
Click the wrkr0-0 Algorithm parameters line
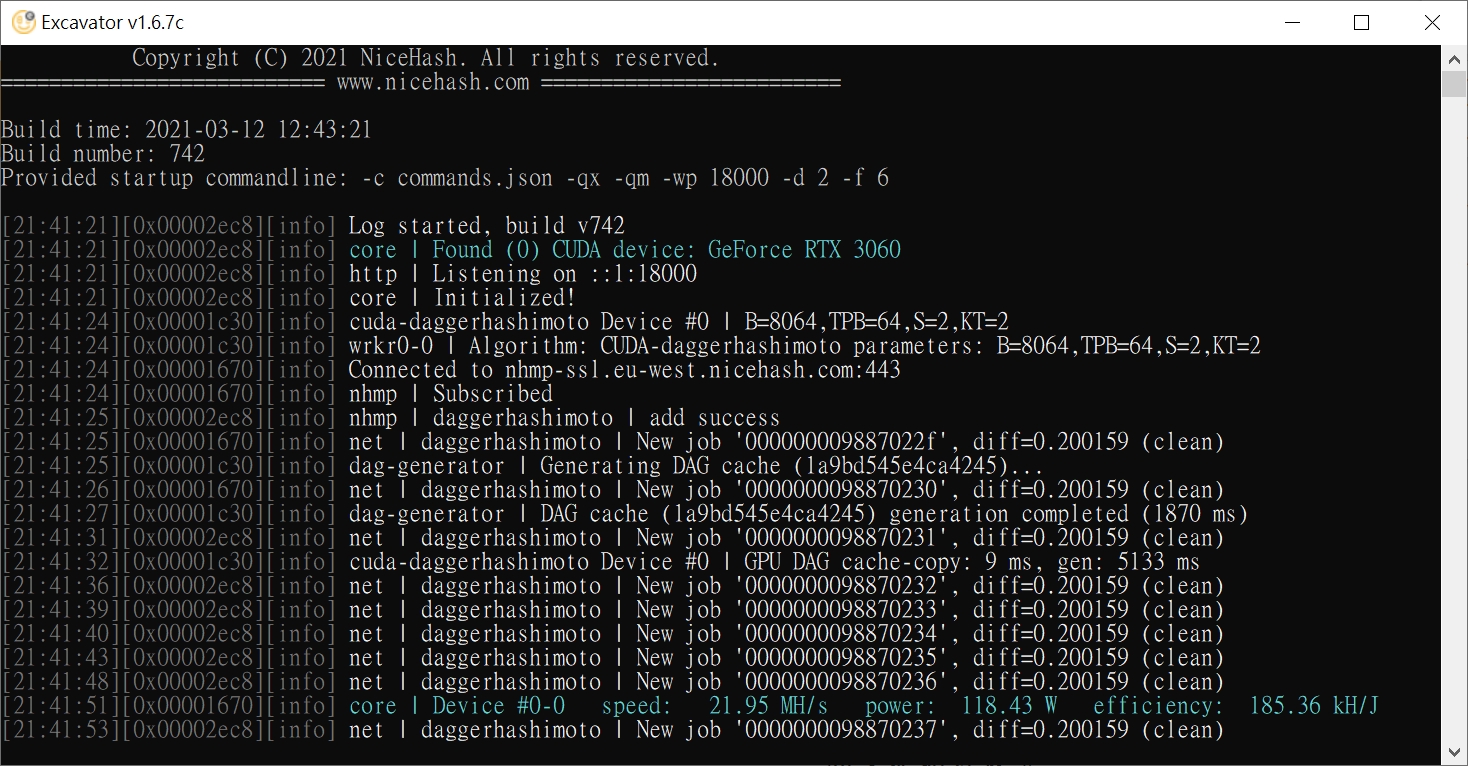point(631,346)
